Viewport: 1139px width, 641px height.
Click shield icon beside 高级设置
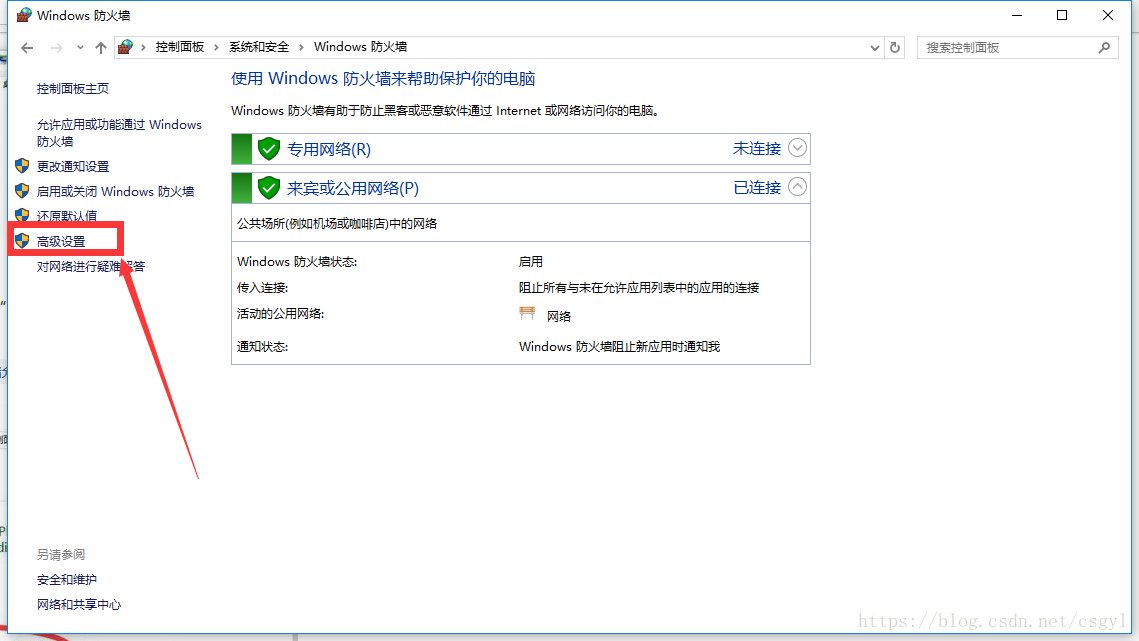[x=22, y=241]
